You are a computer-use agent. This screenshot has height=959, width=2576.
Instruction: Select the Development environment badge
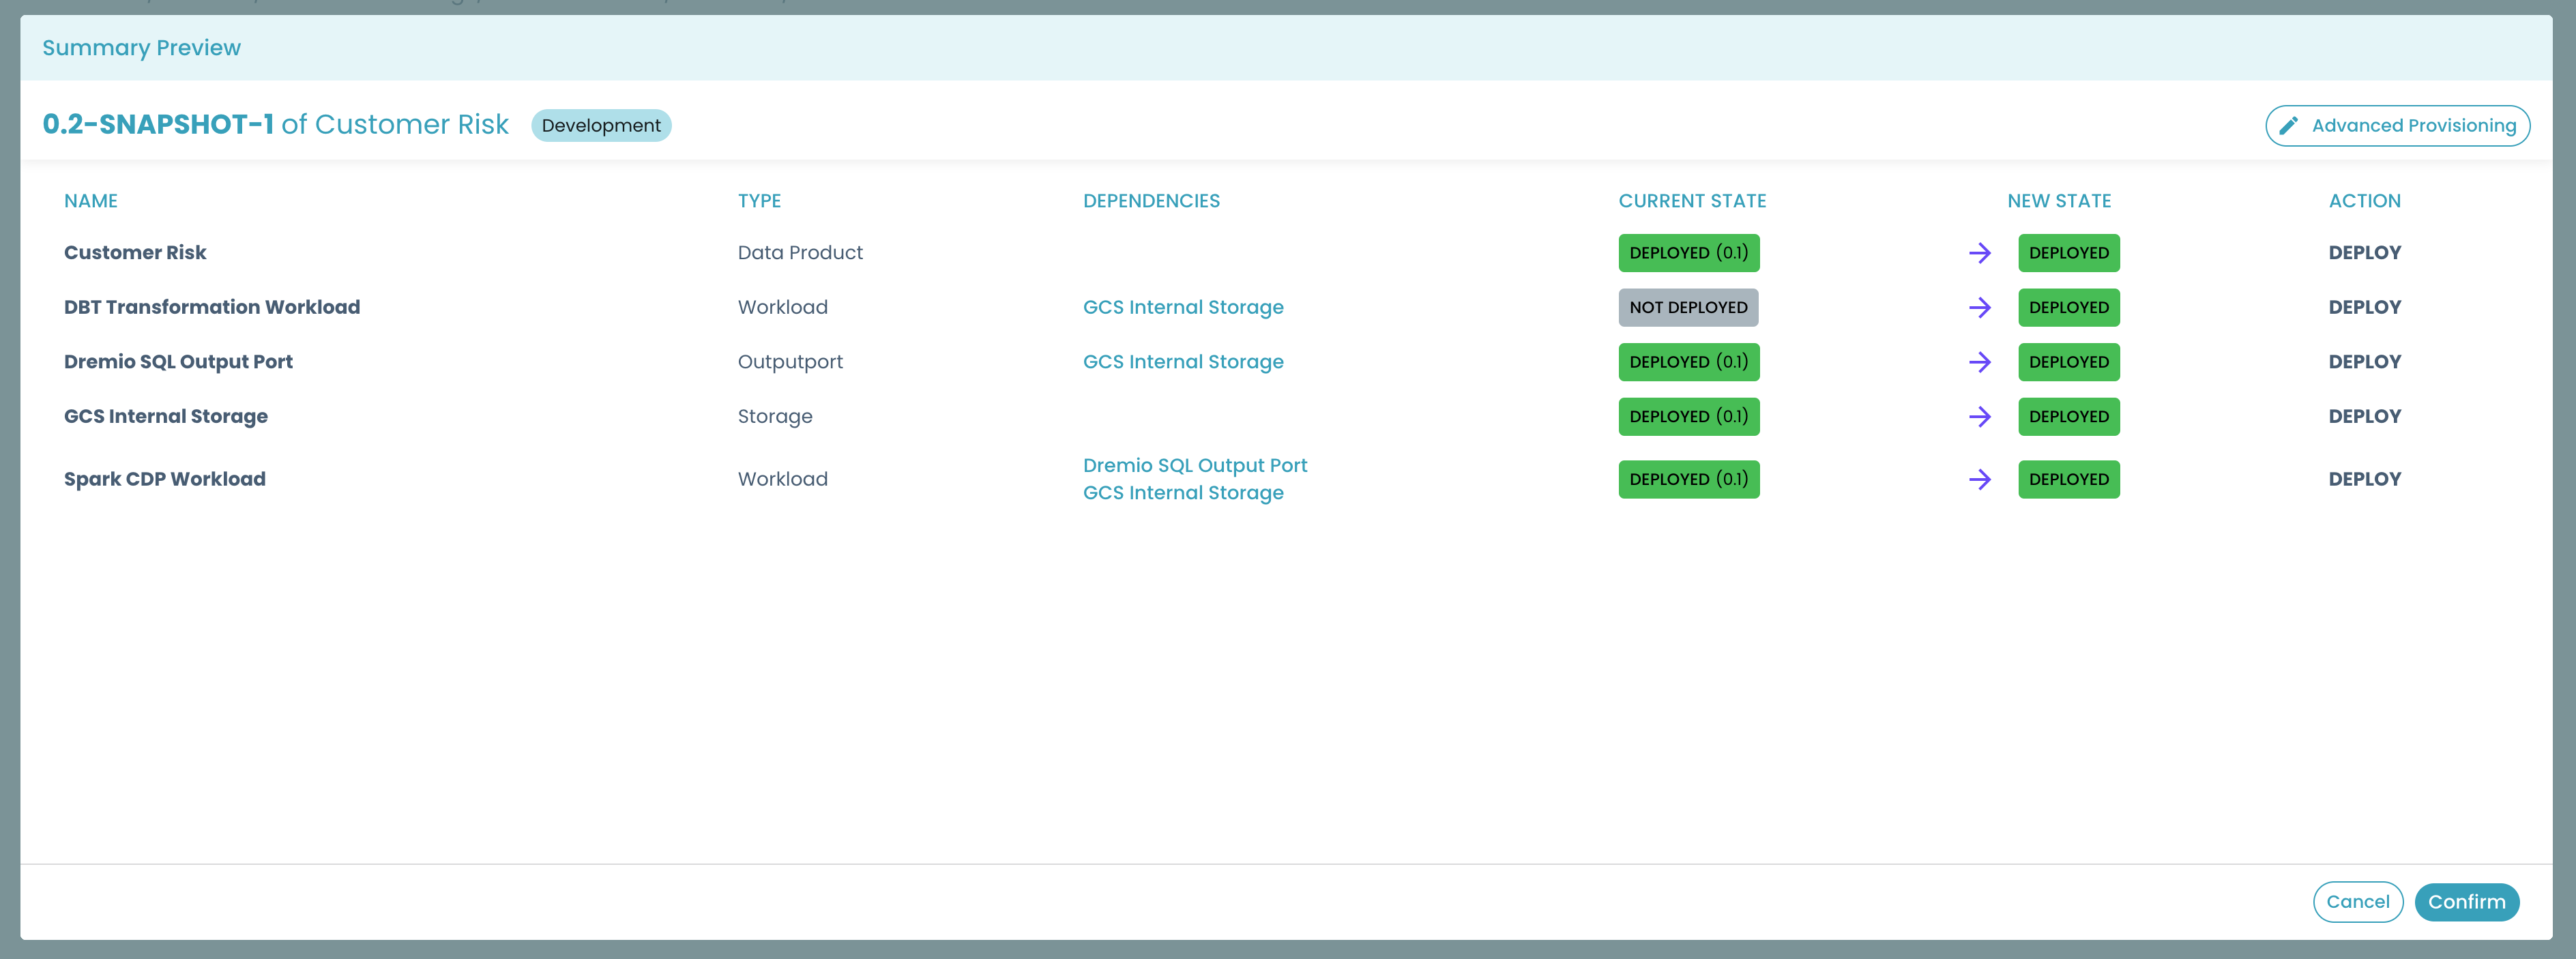point(601,125)
